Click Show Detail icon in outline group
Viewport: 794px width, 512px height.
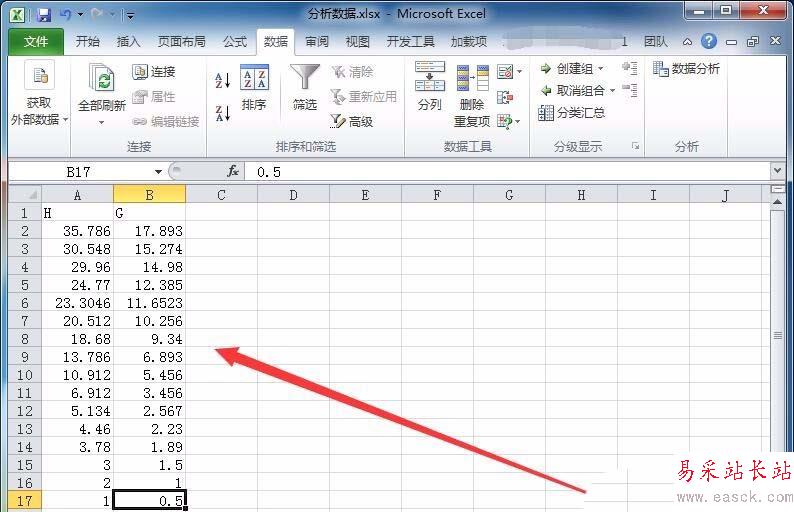[630, 68]
